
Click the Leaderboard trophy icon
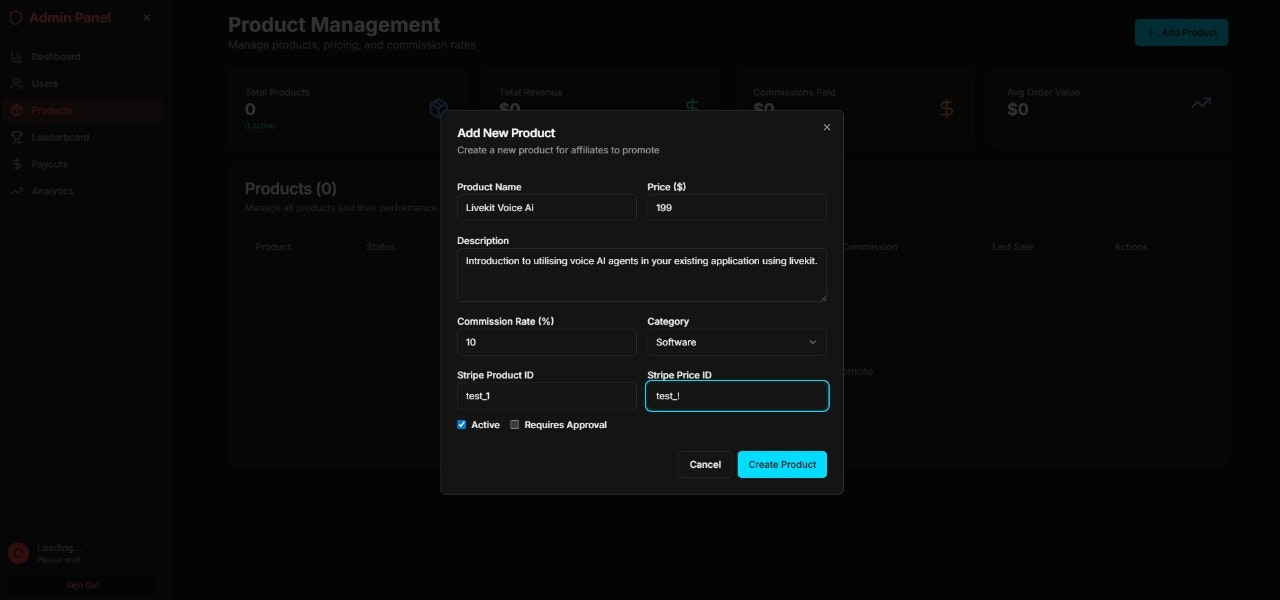point(17,137)
